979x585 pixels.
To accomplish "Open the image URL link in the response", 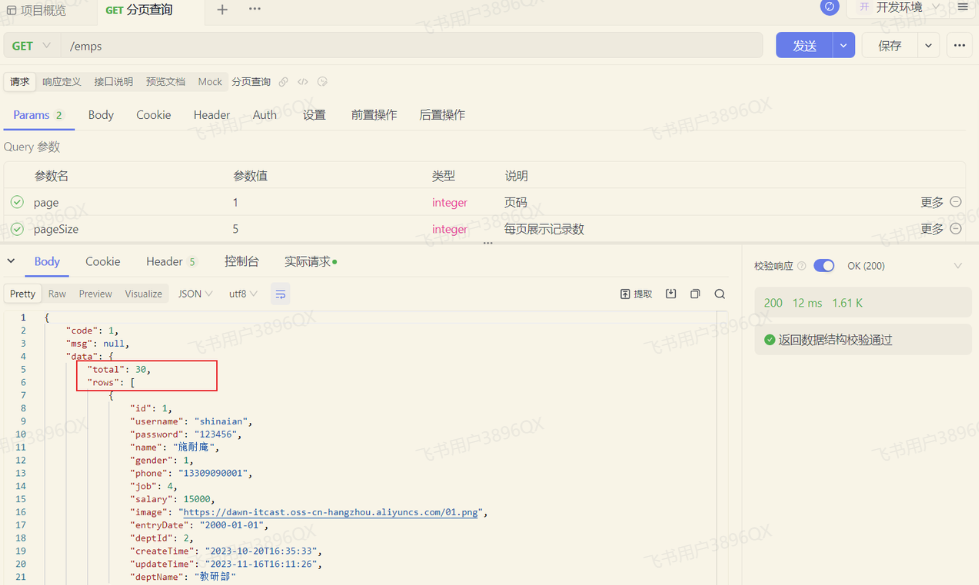I will (x=331, y=512).
